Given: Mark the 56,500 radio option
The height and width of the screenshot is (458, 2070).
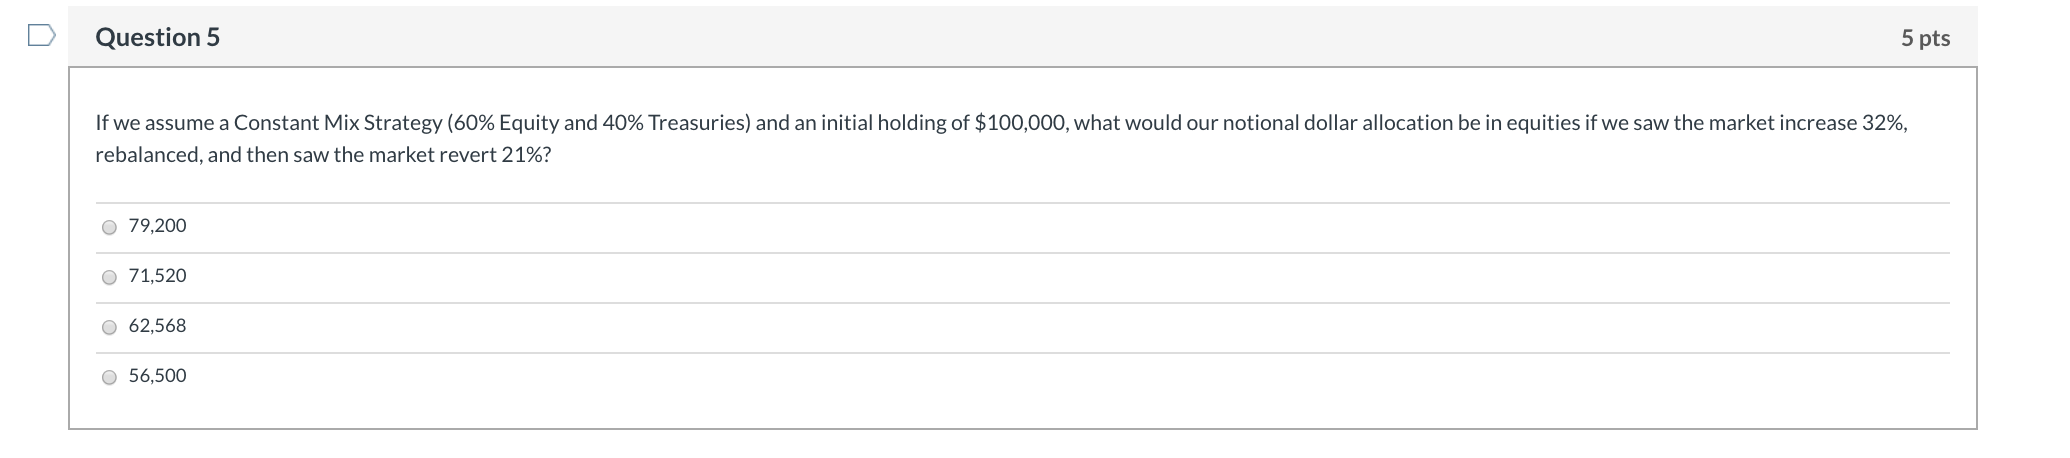Looking at the screenshot, I should coord(109,377).
